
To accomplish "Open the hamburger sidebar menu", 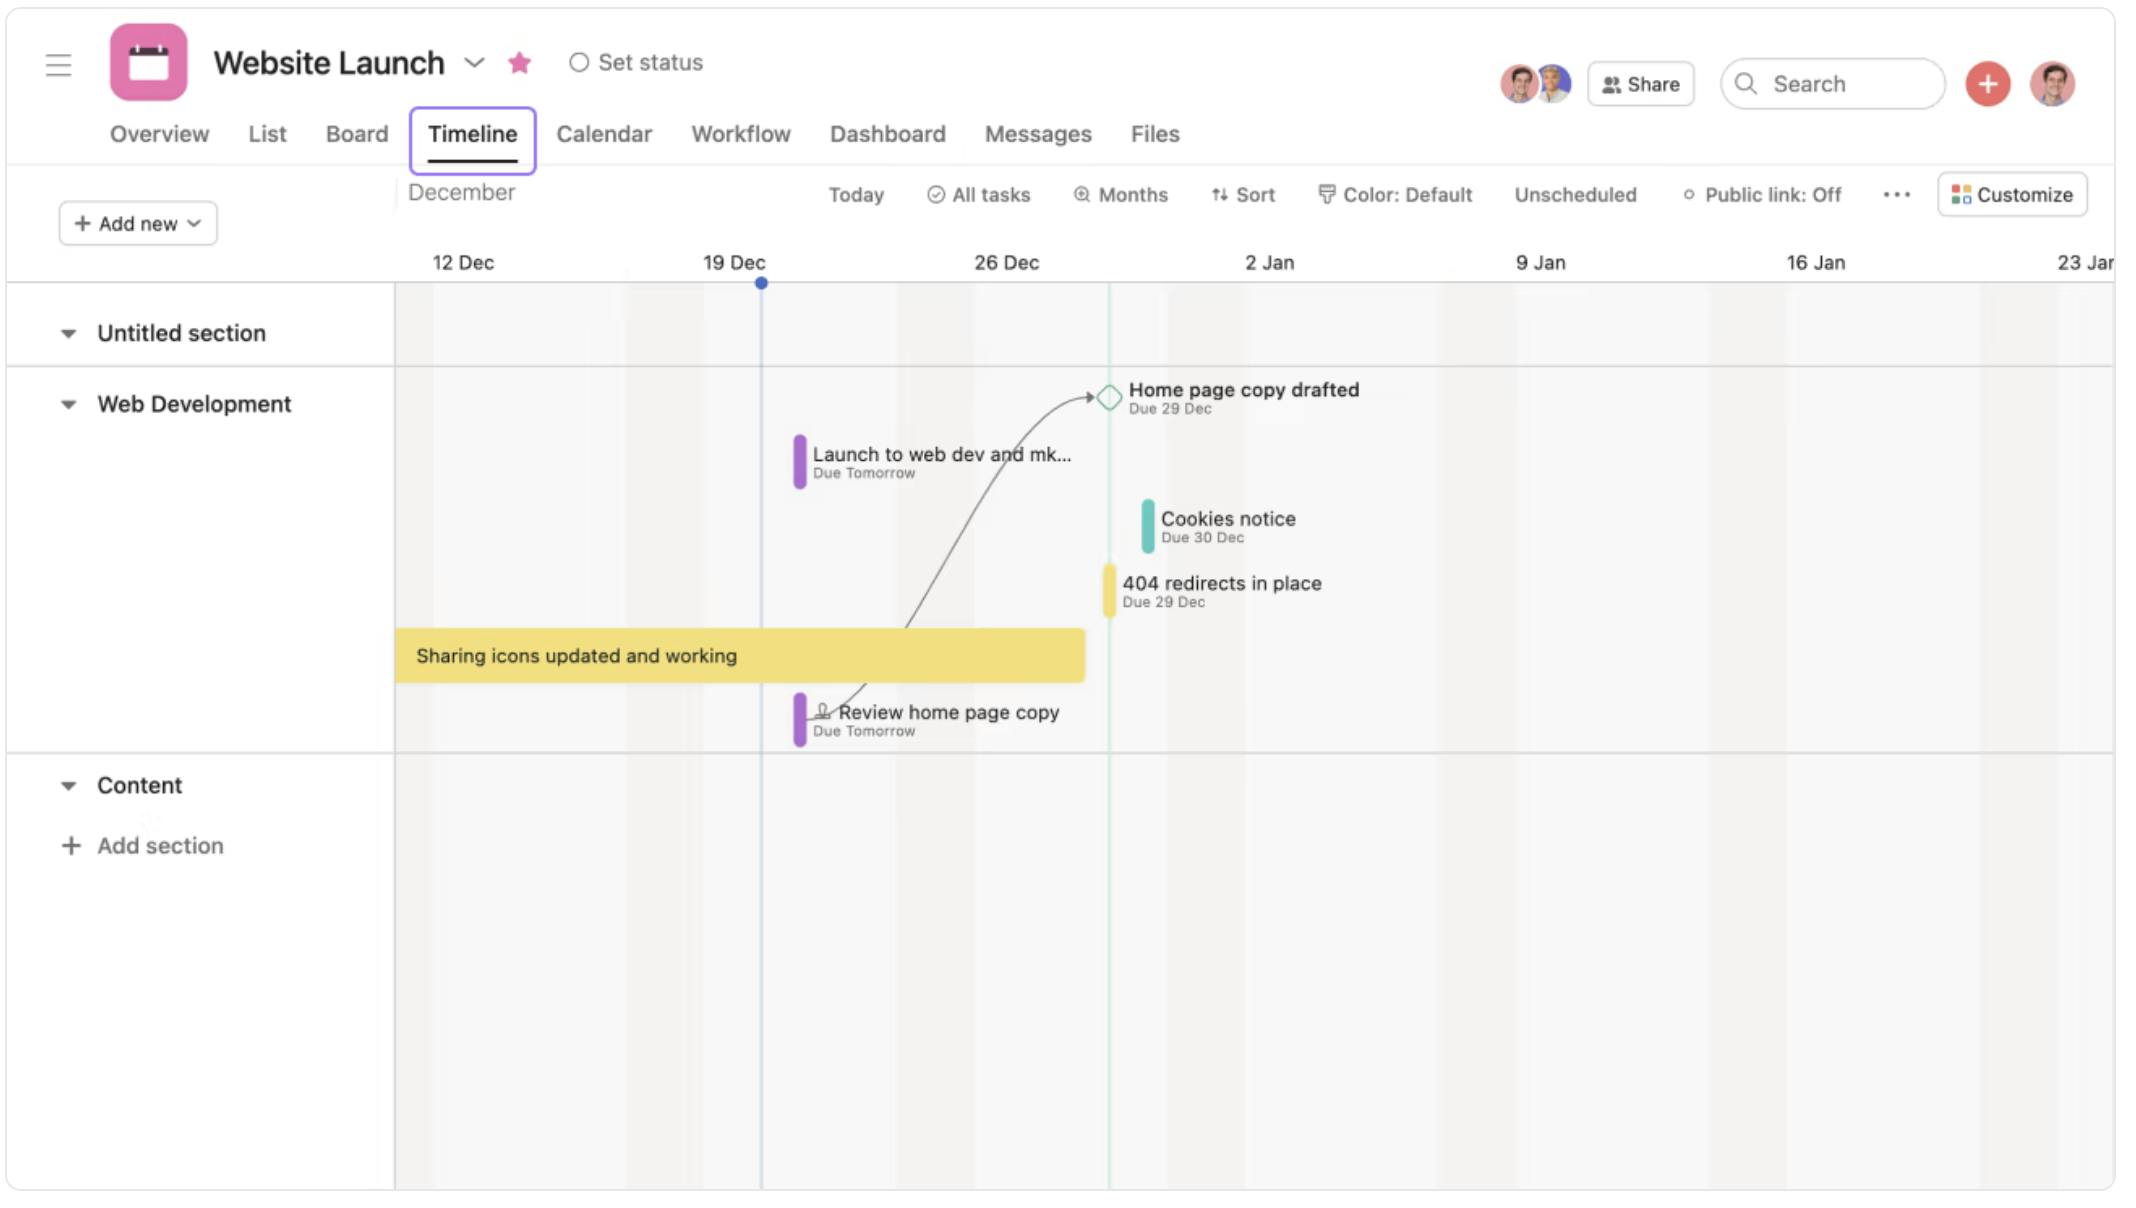I will (x=58, y=65).
